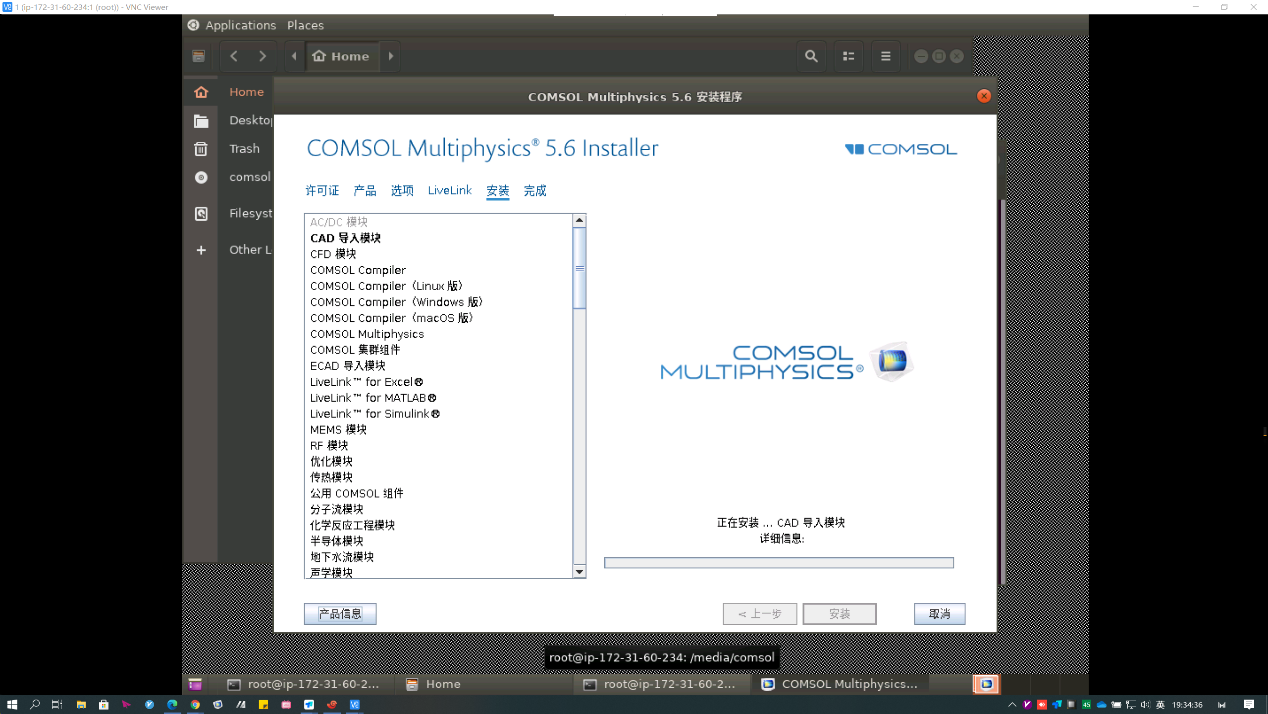Switch to the 完成 step tab
The height and width of the screenshot is (714, 1268).
[x=535, y=191]
